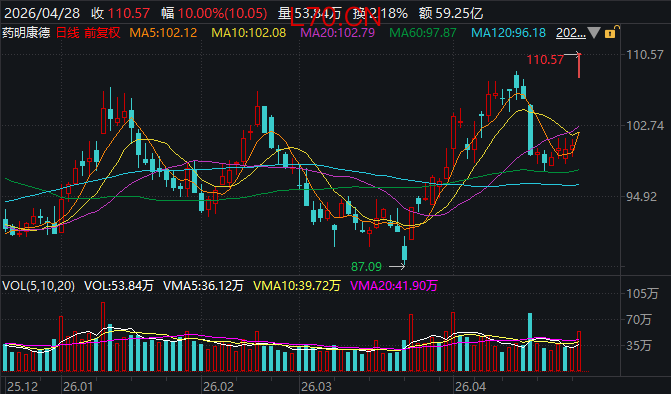This screenshot has width=671, height=394.
Task: Click the 70万 volume axis label
Action: tap(639, 320)
